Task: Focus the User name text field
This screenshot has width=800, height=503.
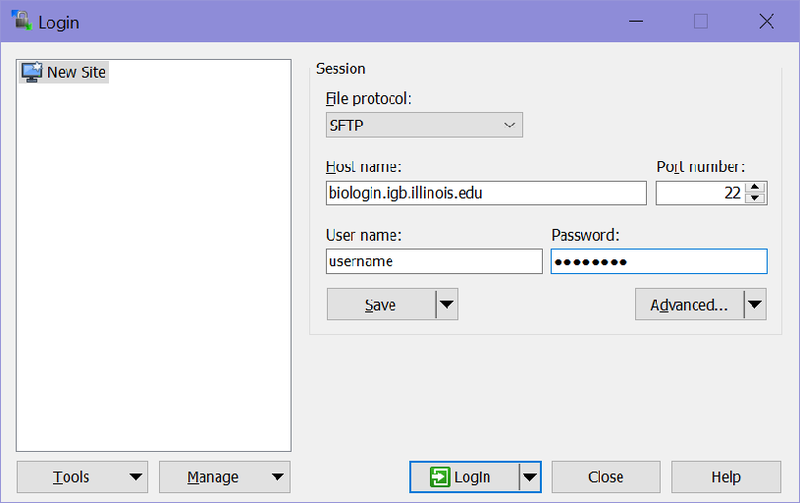Action: click(x=434, y=261)
